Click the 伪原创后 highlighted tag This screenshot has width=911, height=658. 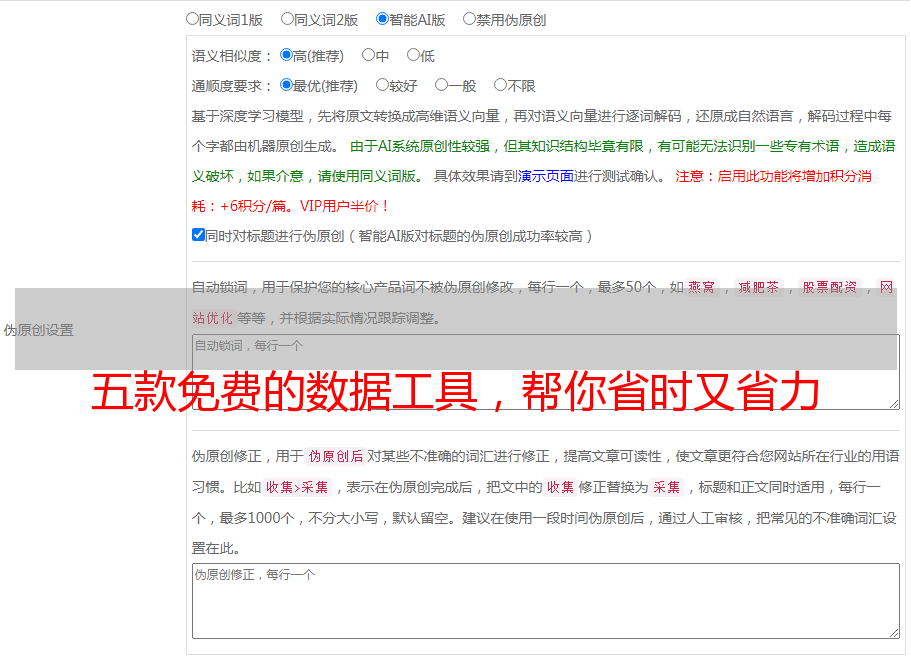pos(336,456)
